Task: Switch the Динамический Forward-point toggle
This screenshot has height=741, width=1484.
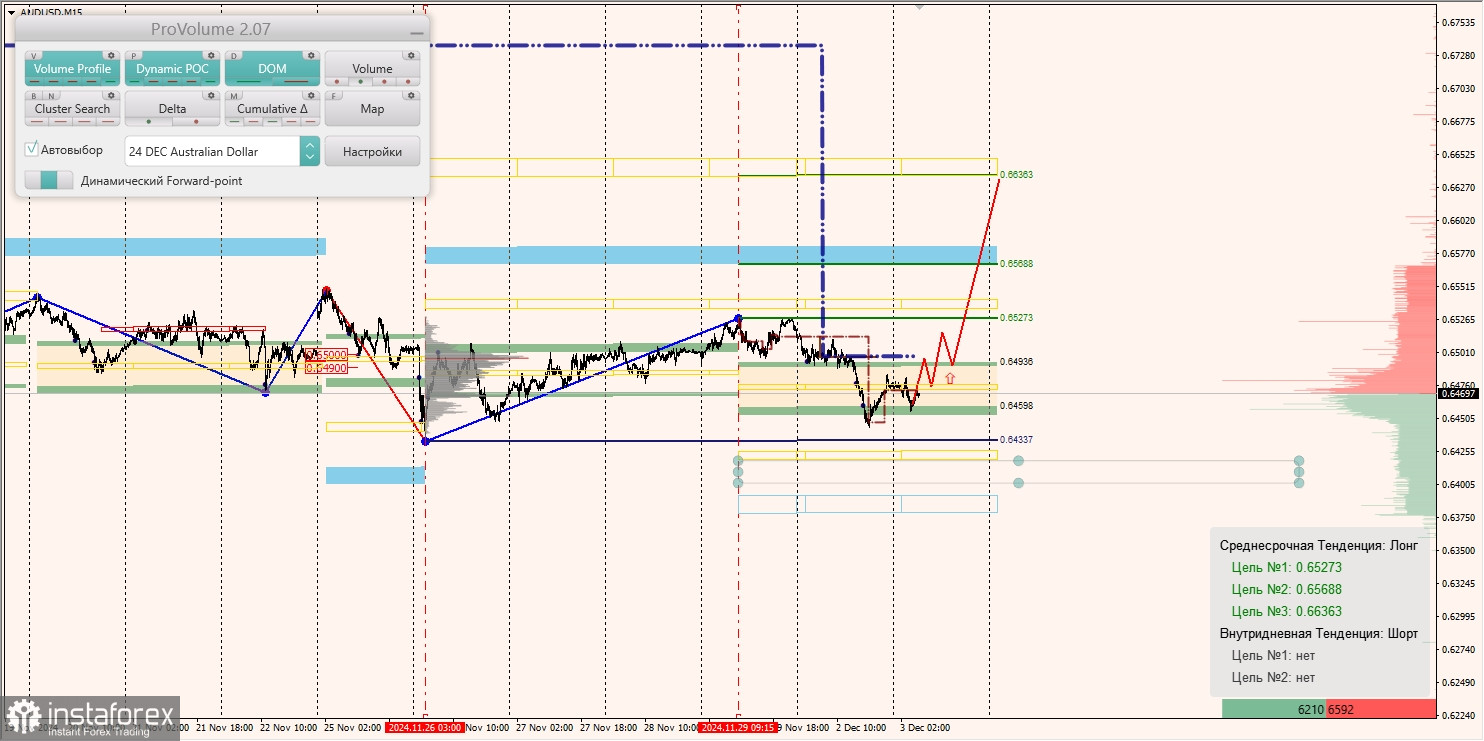Action: [x=49, y=180]
